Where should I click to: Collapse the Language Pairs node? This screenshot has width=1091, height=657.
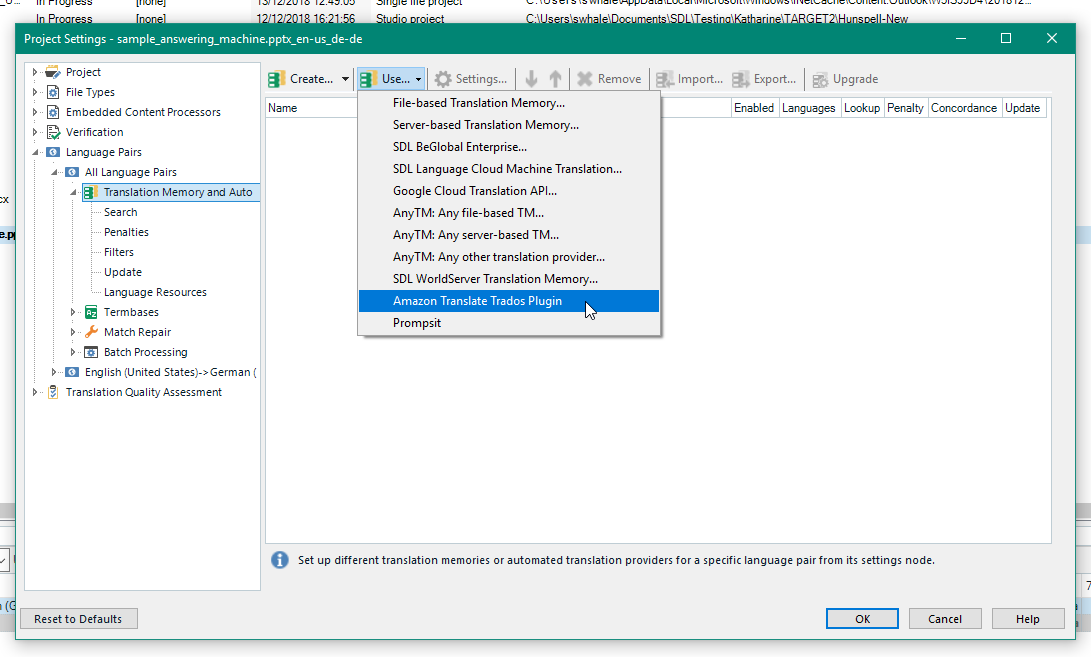(35, 152)
